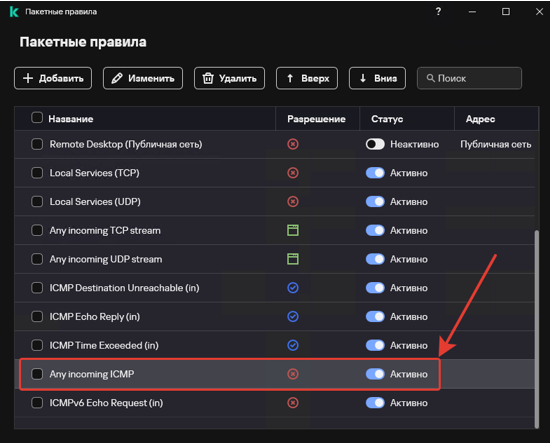Click the Изменить edit button
550x443 pixels.
click(143, 78)
